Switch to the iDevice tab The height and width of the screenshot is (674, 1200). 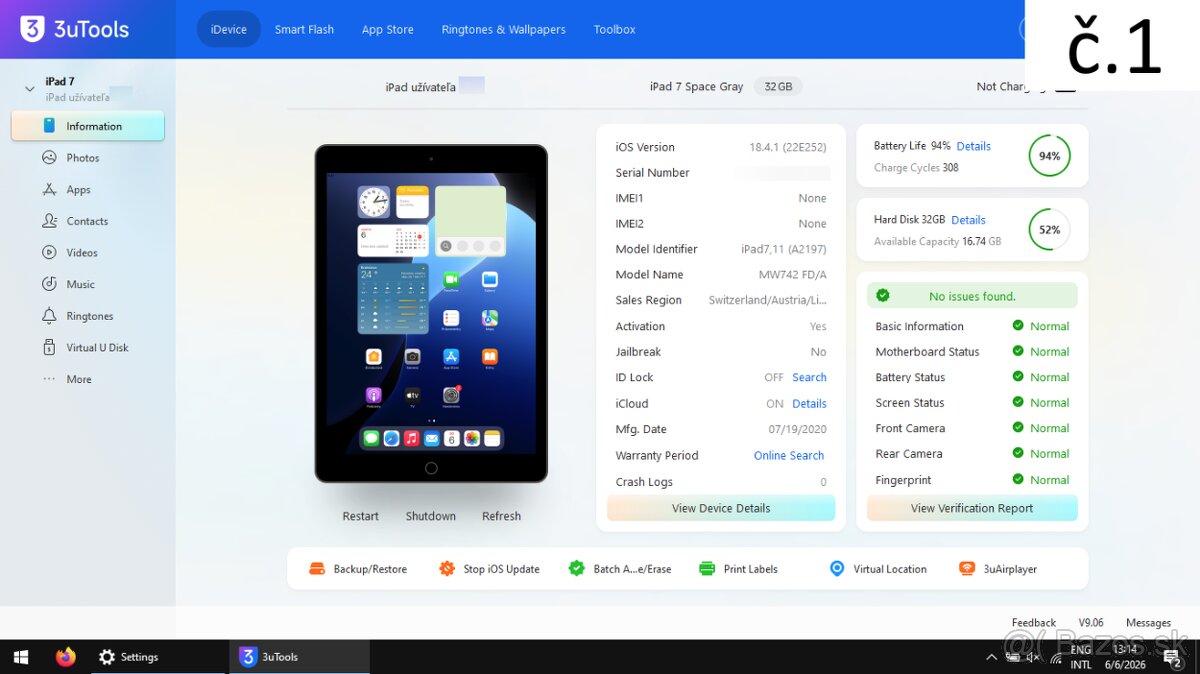pos(228,29)
